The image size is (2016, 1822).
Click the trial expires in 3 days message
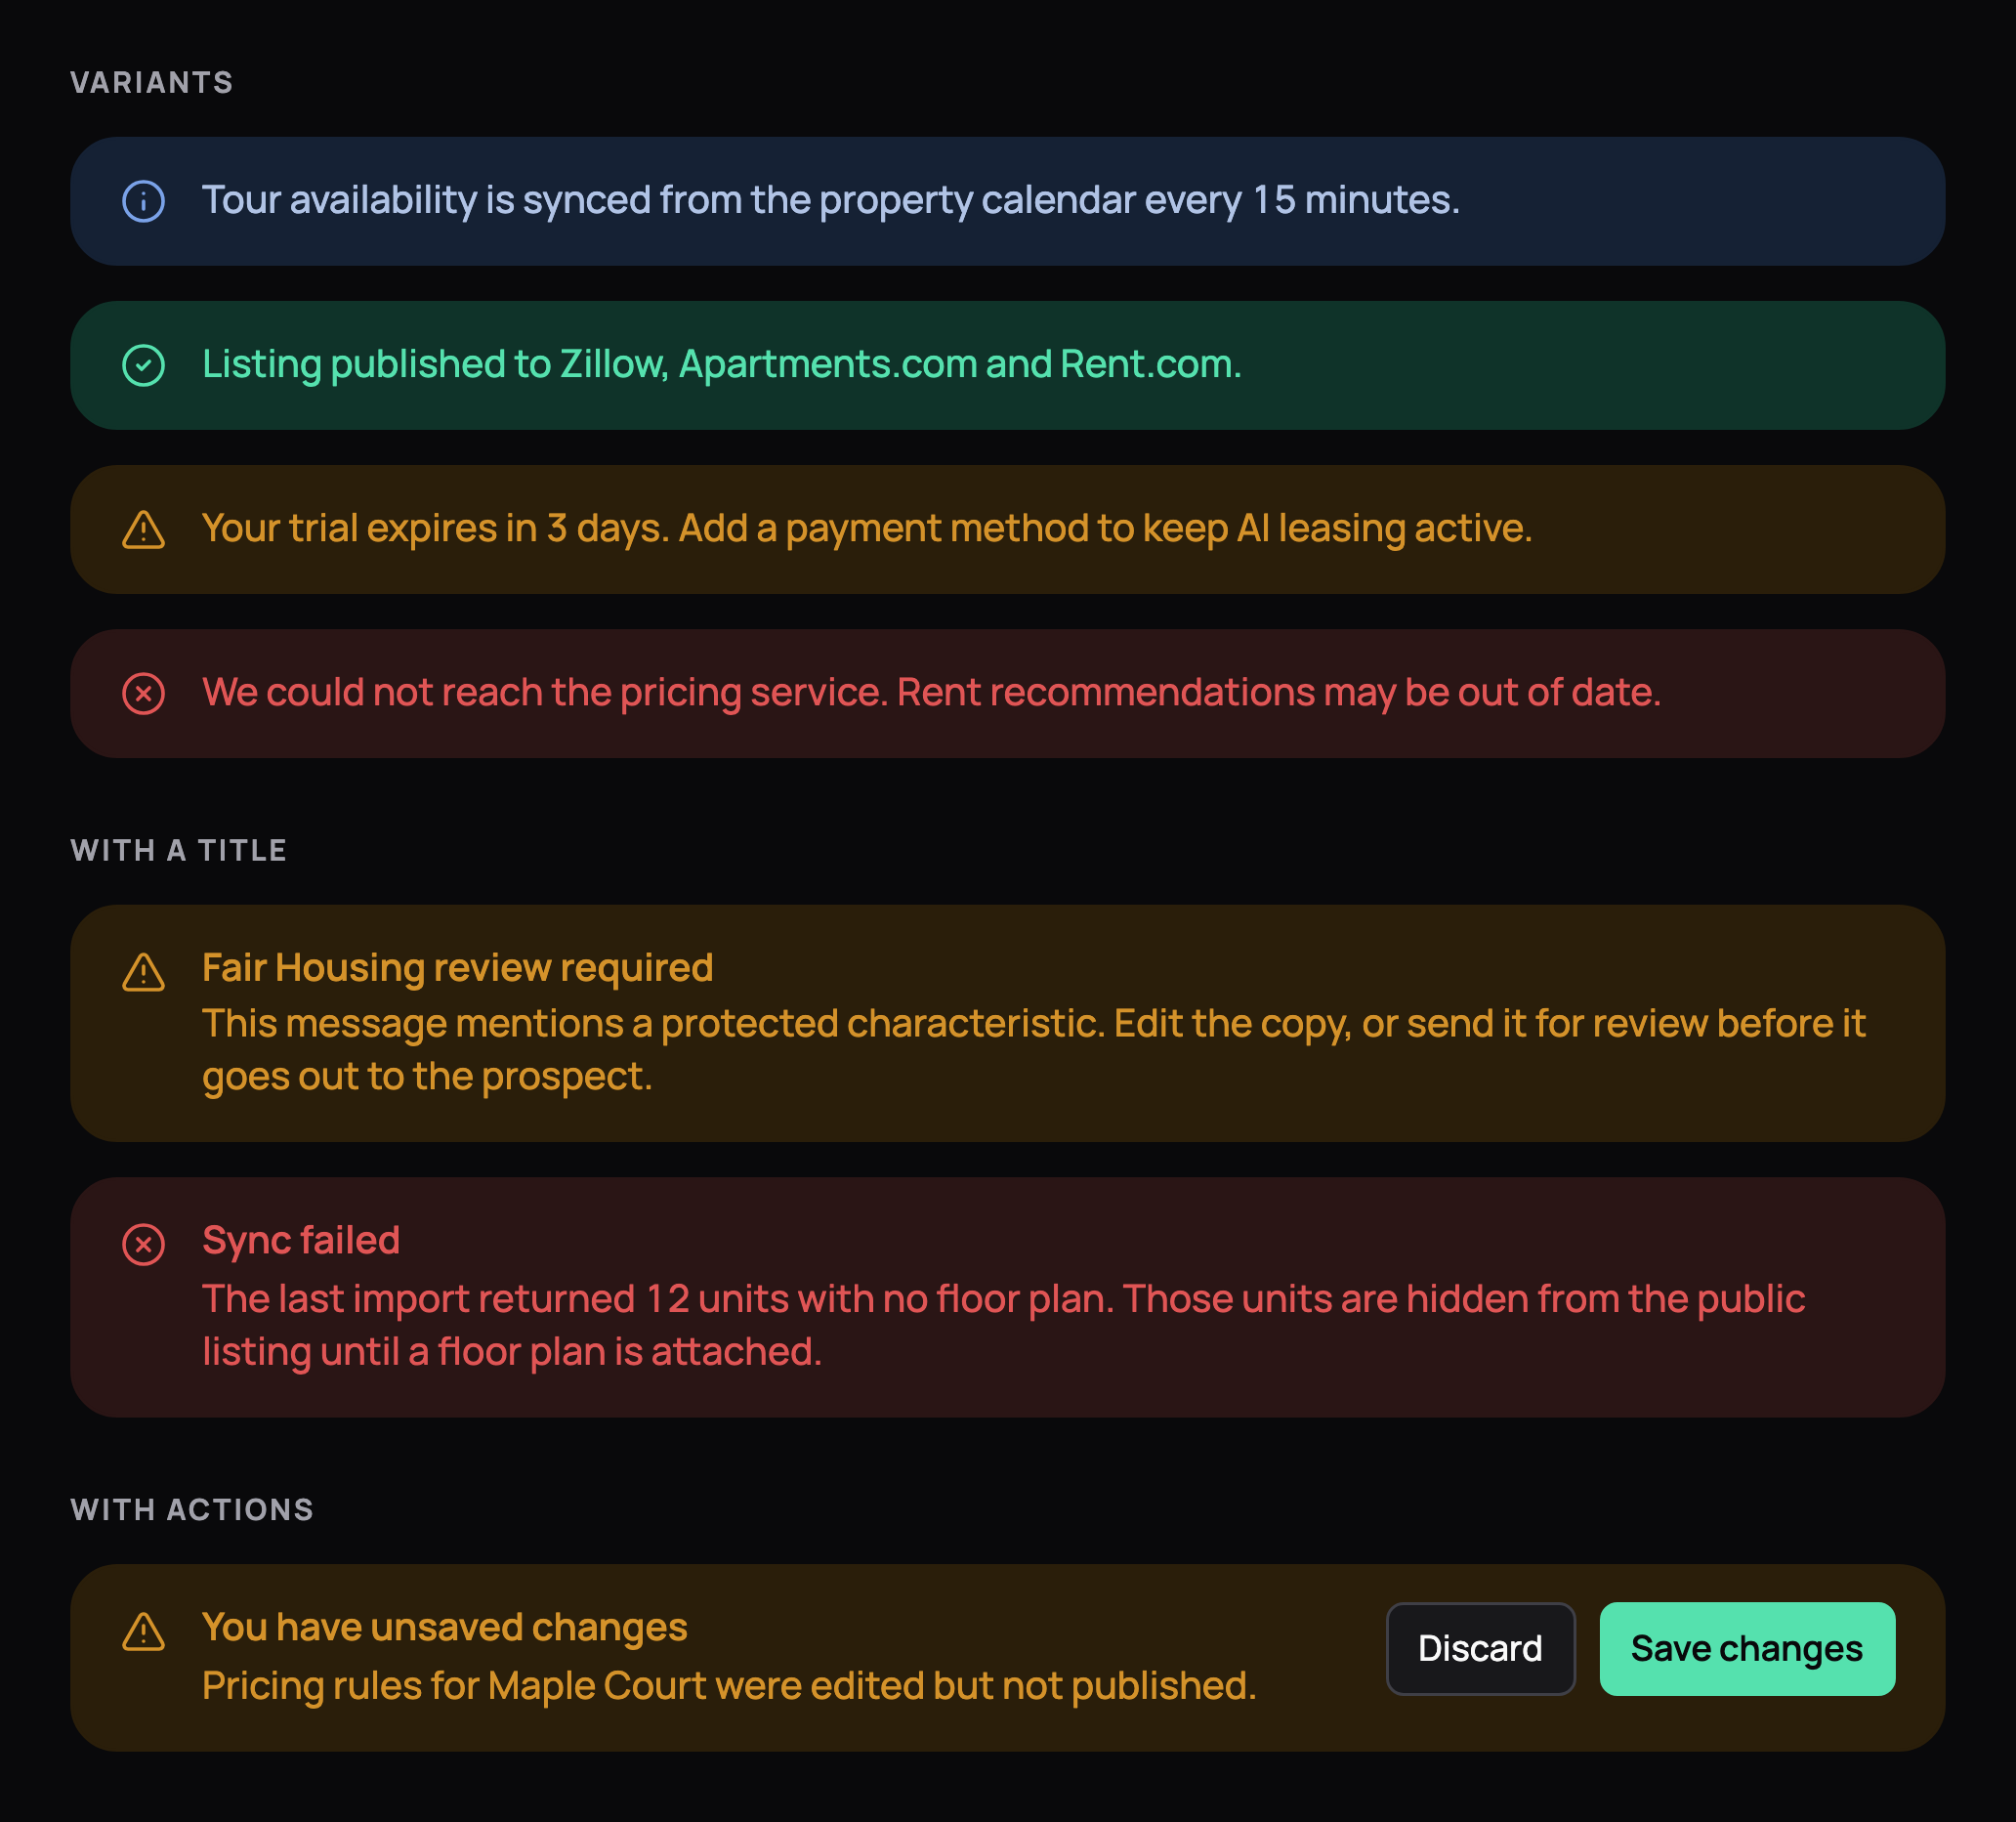[867, 528]
